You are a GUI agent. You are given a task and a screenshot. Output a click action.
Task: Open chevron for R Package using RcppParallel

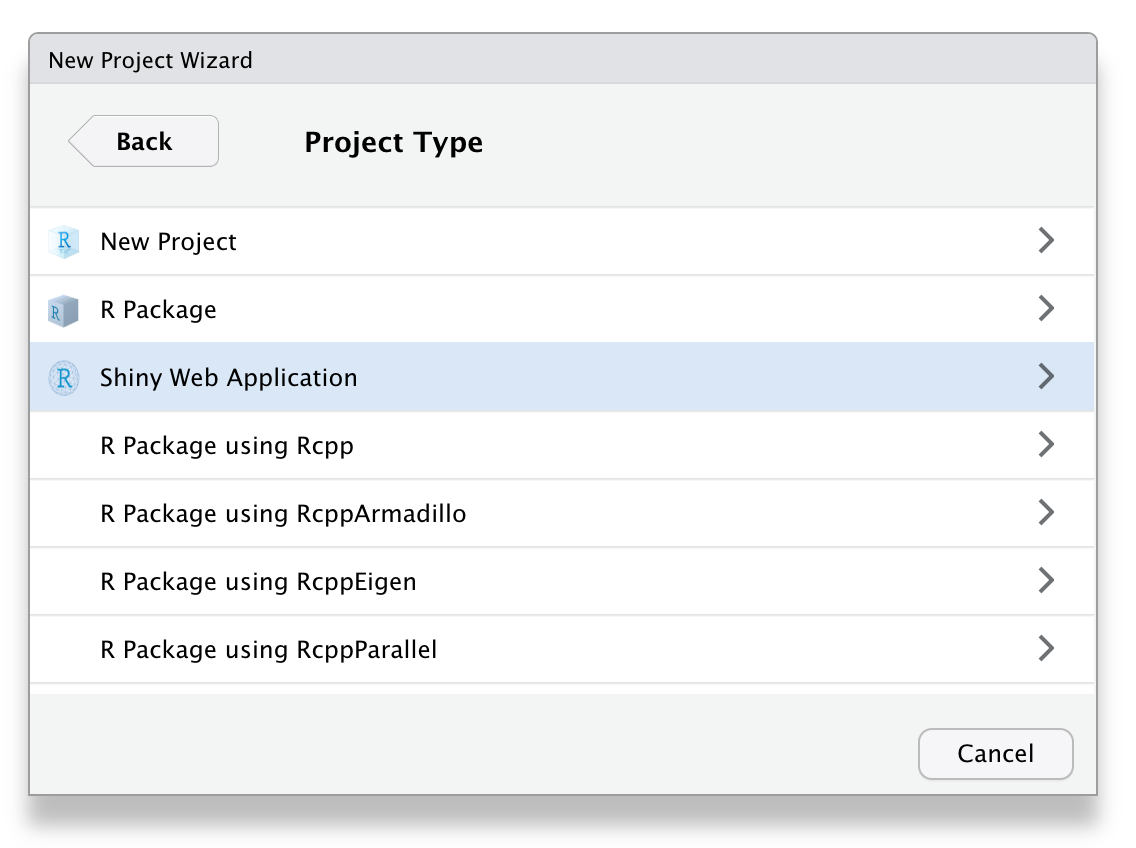[x=1046, y=649]
